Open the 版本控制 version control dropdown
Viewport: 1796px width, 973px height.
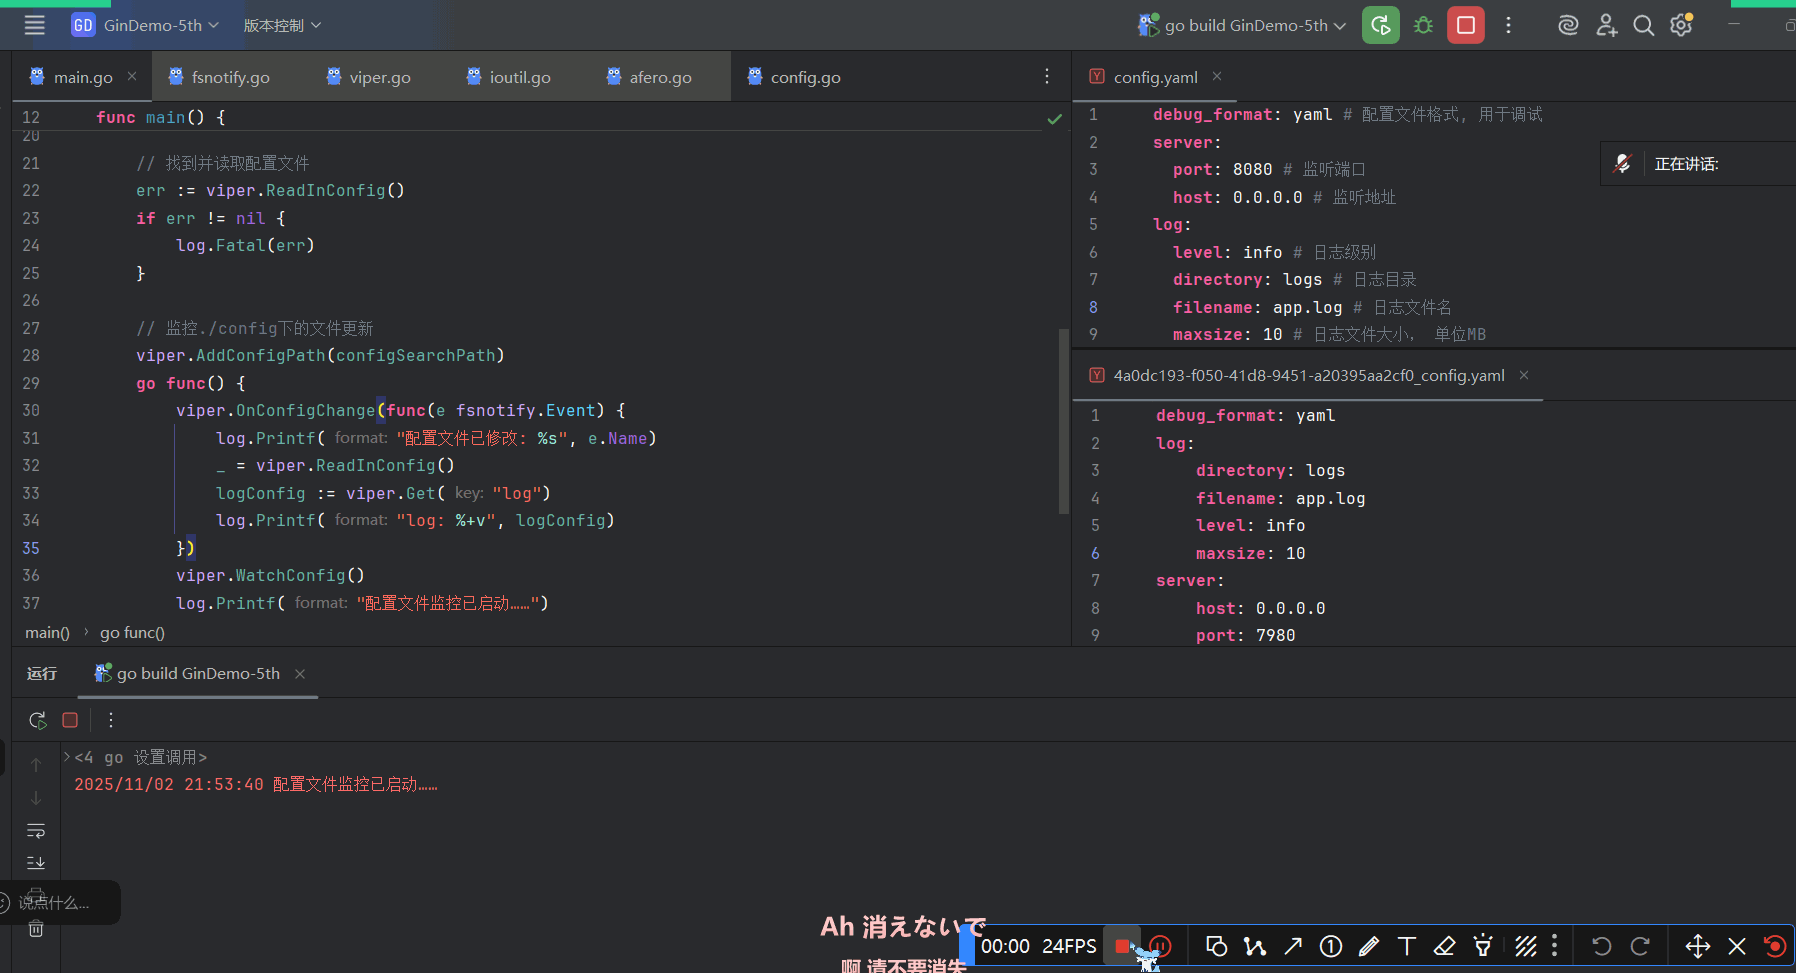pos(282,25)
